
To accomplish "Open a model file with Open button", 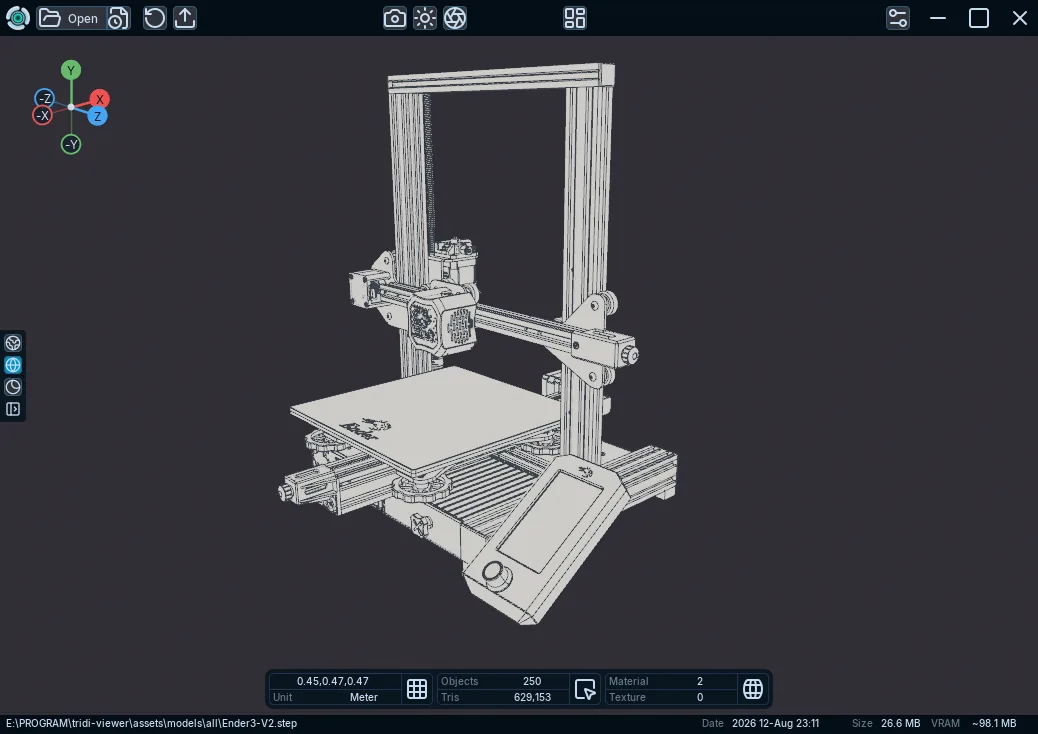I will pyautogui.click(x=71, y=19).
